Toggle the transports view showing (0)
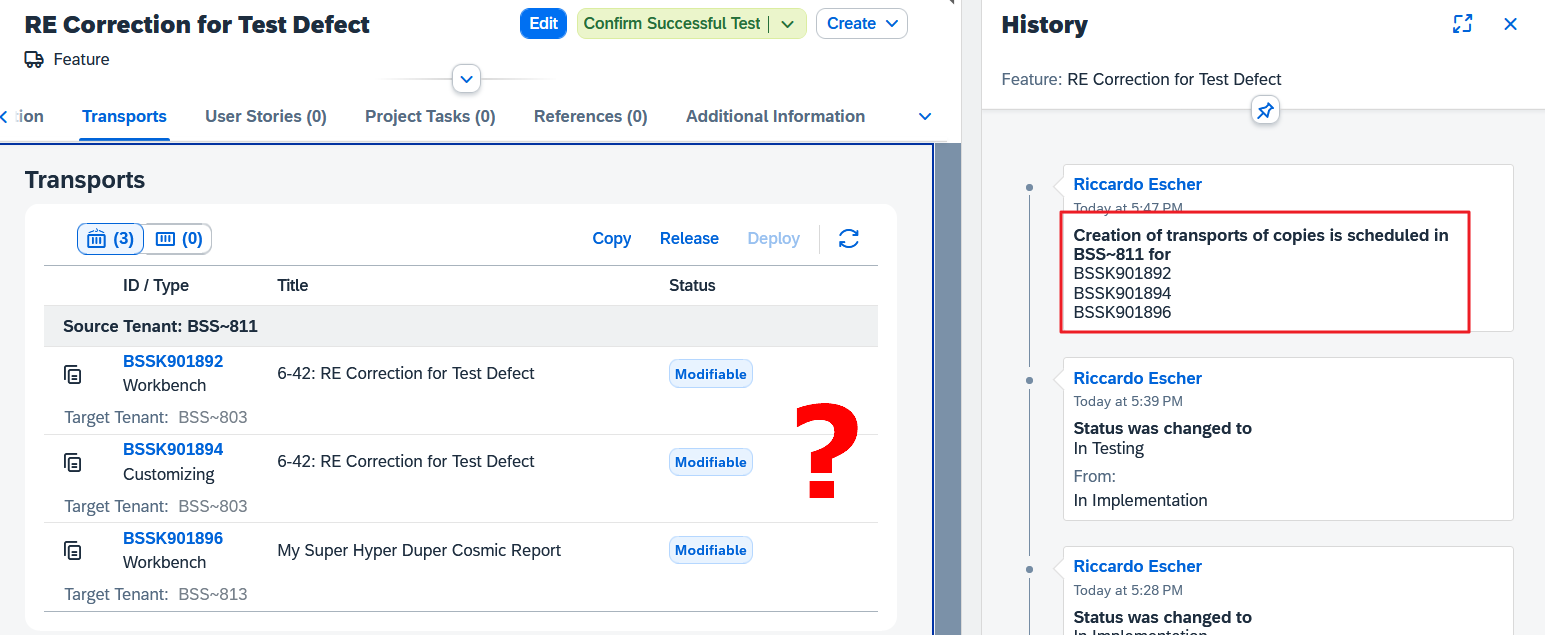Image resolution: width=1545 pixels, height=635 pixels. (x=179, y=239)
